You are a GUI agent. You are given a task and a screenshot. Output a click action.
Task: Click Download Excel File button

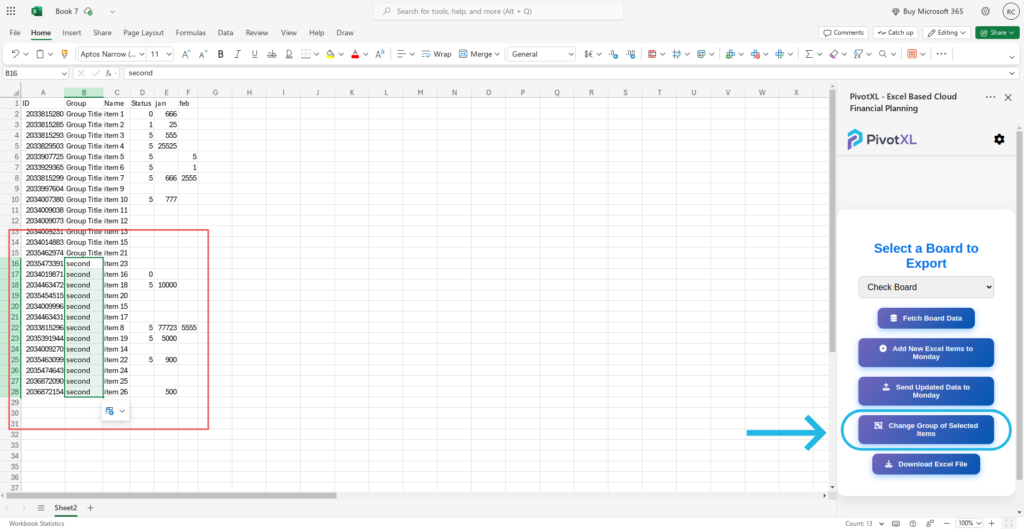pyautogui.click(x=925, y=464)
